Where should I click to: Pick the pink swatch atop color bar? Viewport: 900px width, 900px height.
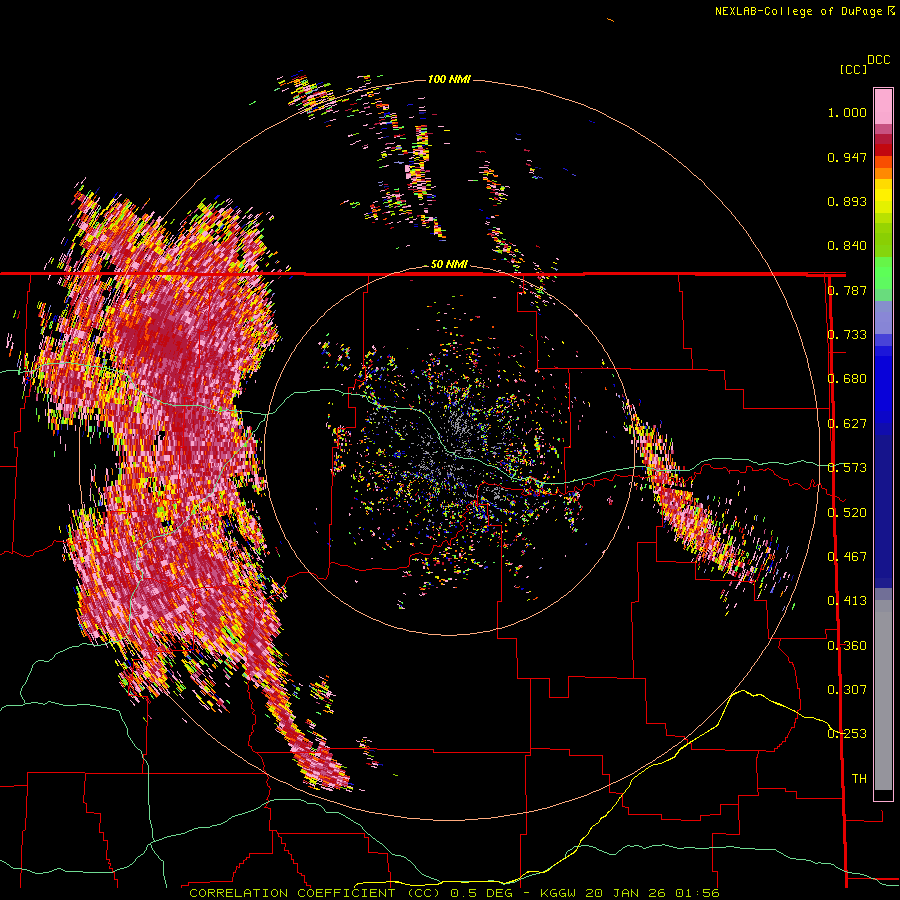coord(883,107)
